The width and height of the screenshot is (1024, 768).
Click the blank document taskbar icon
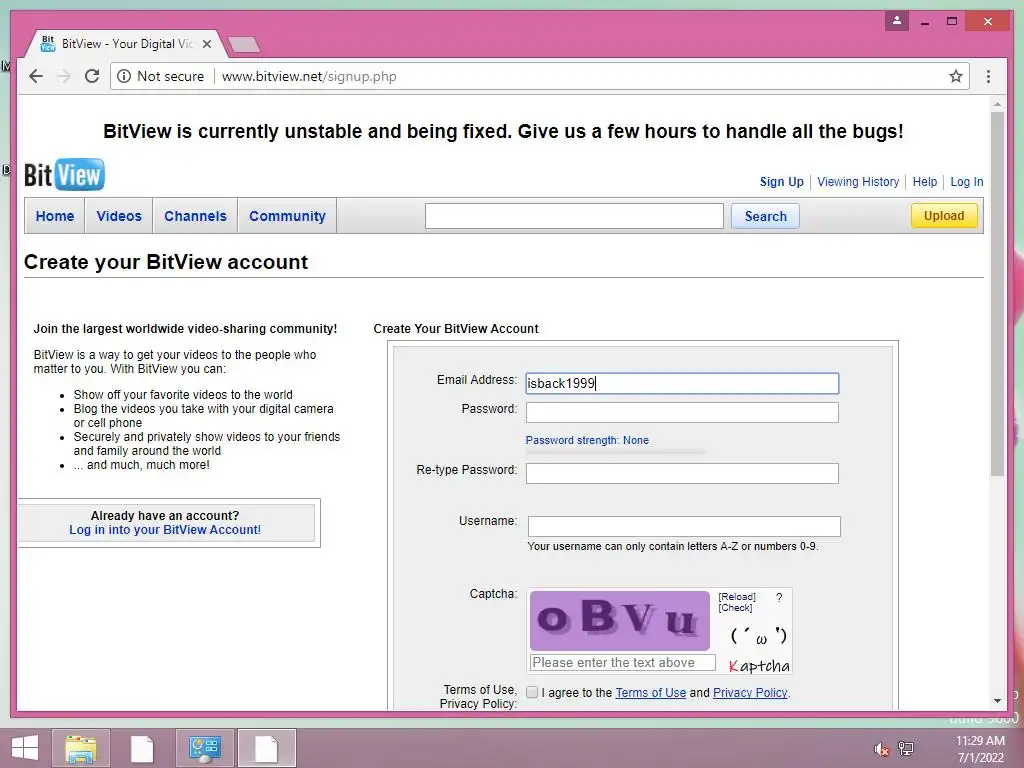pyautogui.click(x=142, y=748)
